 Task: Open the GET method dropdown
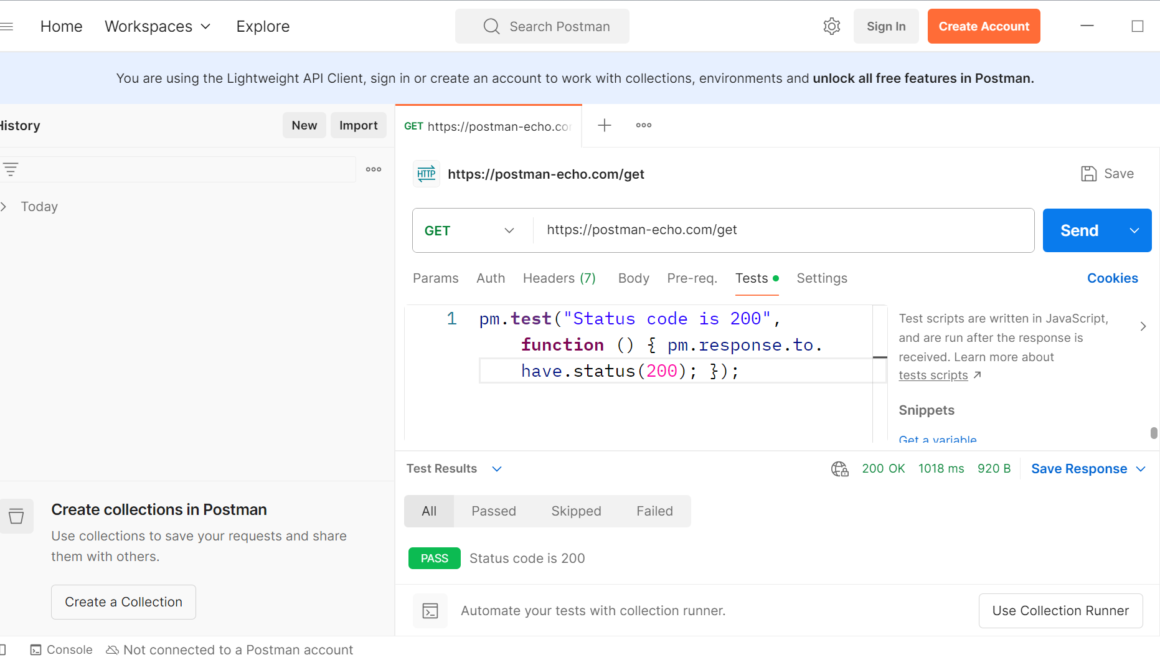tap(469, 231)
